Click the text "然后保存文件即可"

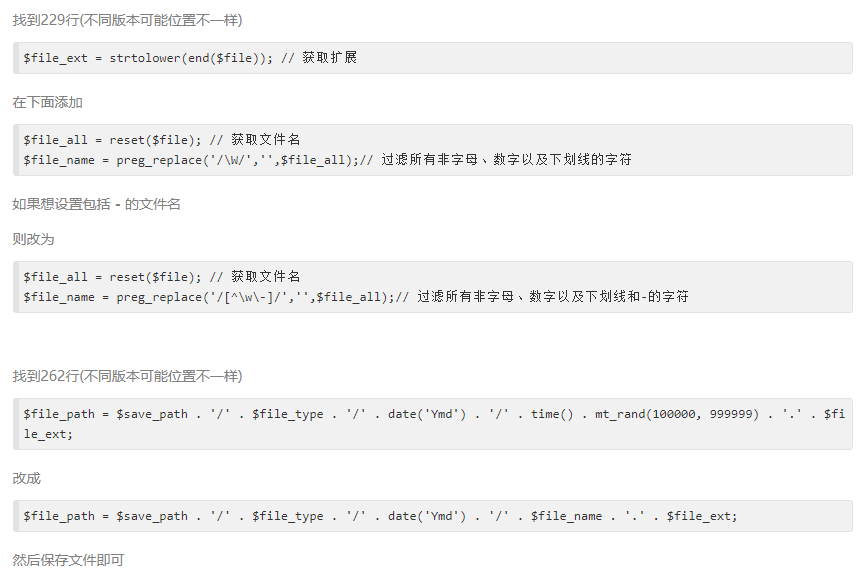pyautogui.click(x=68, y=560)
